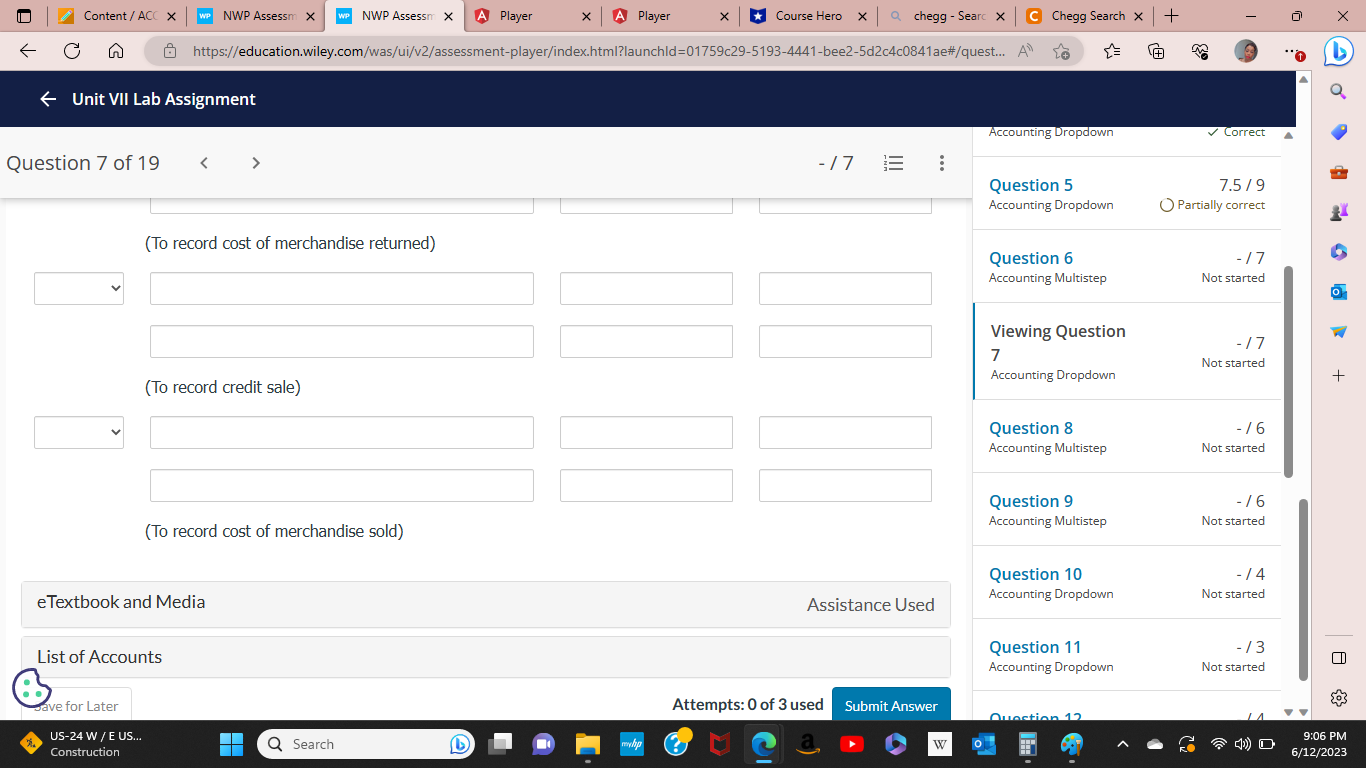Image resolution: width=1366 pixels, height=768 pixels.
Task: Open the Search icon in Edge sidebar
Action: coord(1338,91)
